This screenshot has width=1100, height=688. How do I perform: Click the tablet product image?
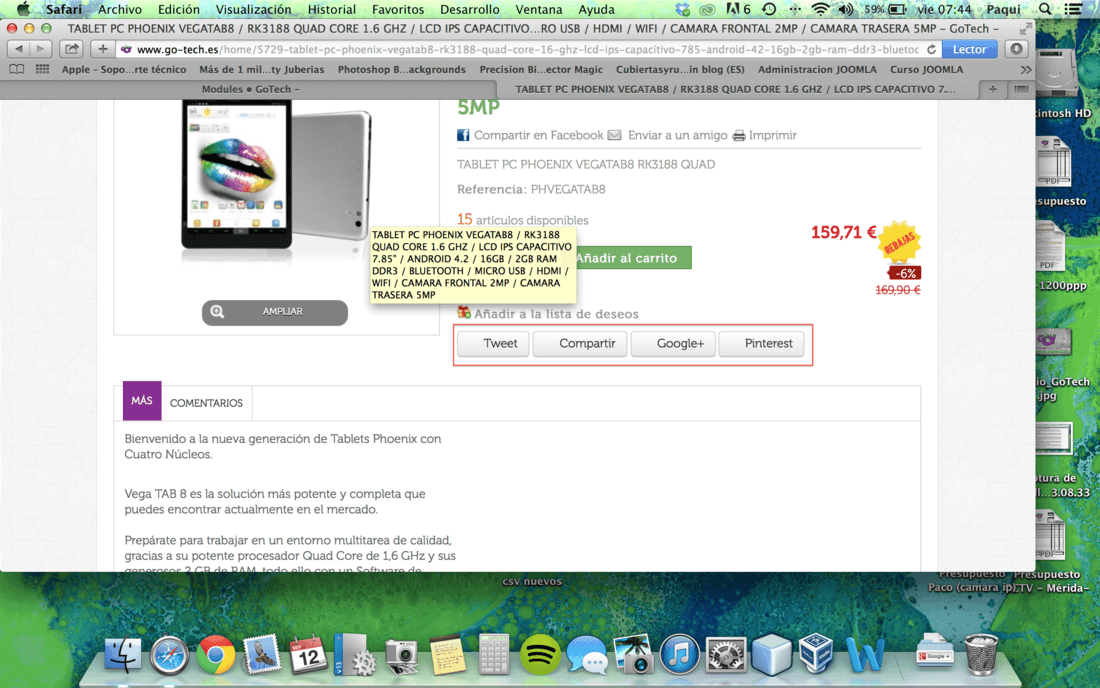pos(276,178)
